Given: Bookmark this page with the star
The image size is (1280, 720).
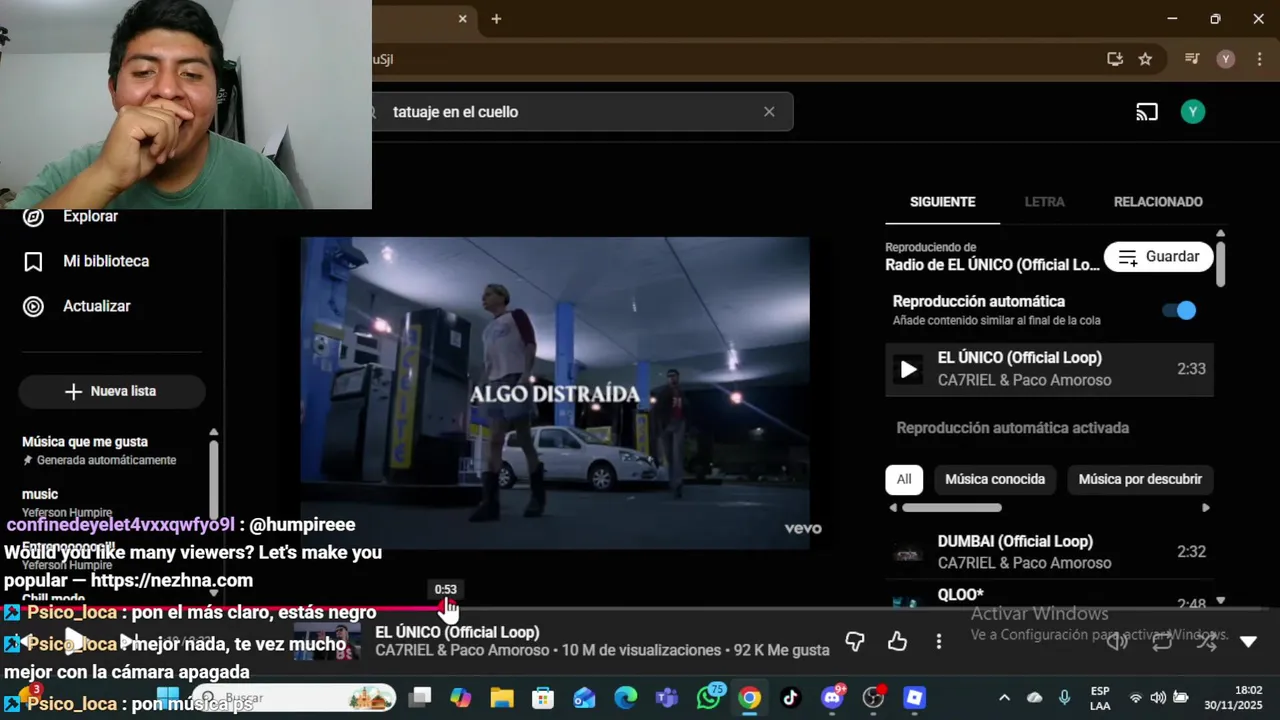Looking at the screenshot, I should 1145,59.
